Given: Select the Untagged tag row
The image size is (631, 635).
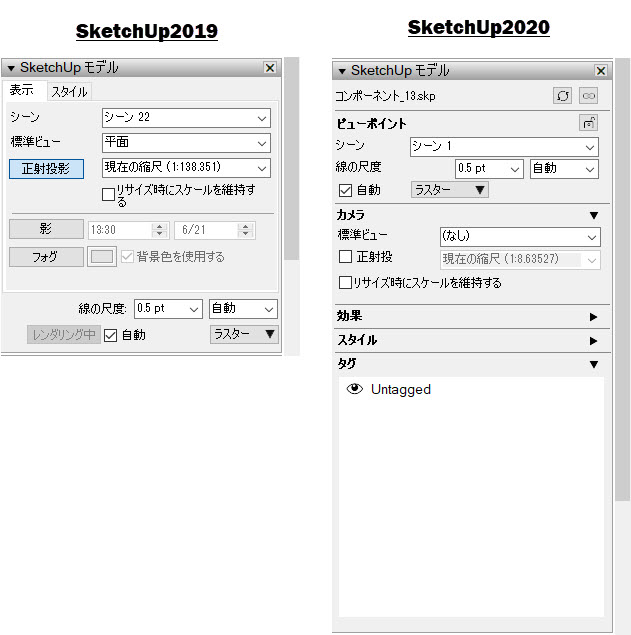Looking at the screenshot, I should [x=471, y=389].
